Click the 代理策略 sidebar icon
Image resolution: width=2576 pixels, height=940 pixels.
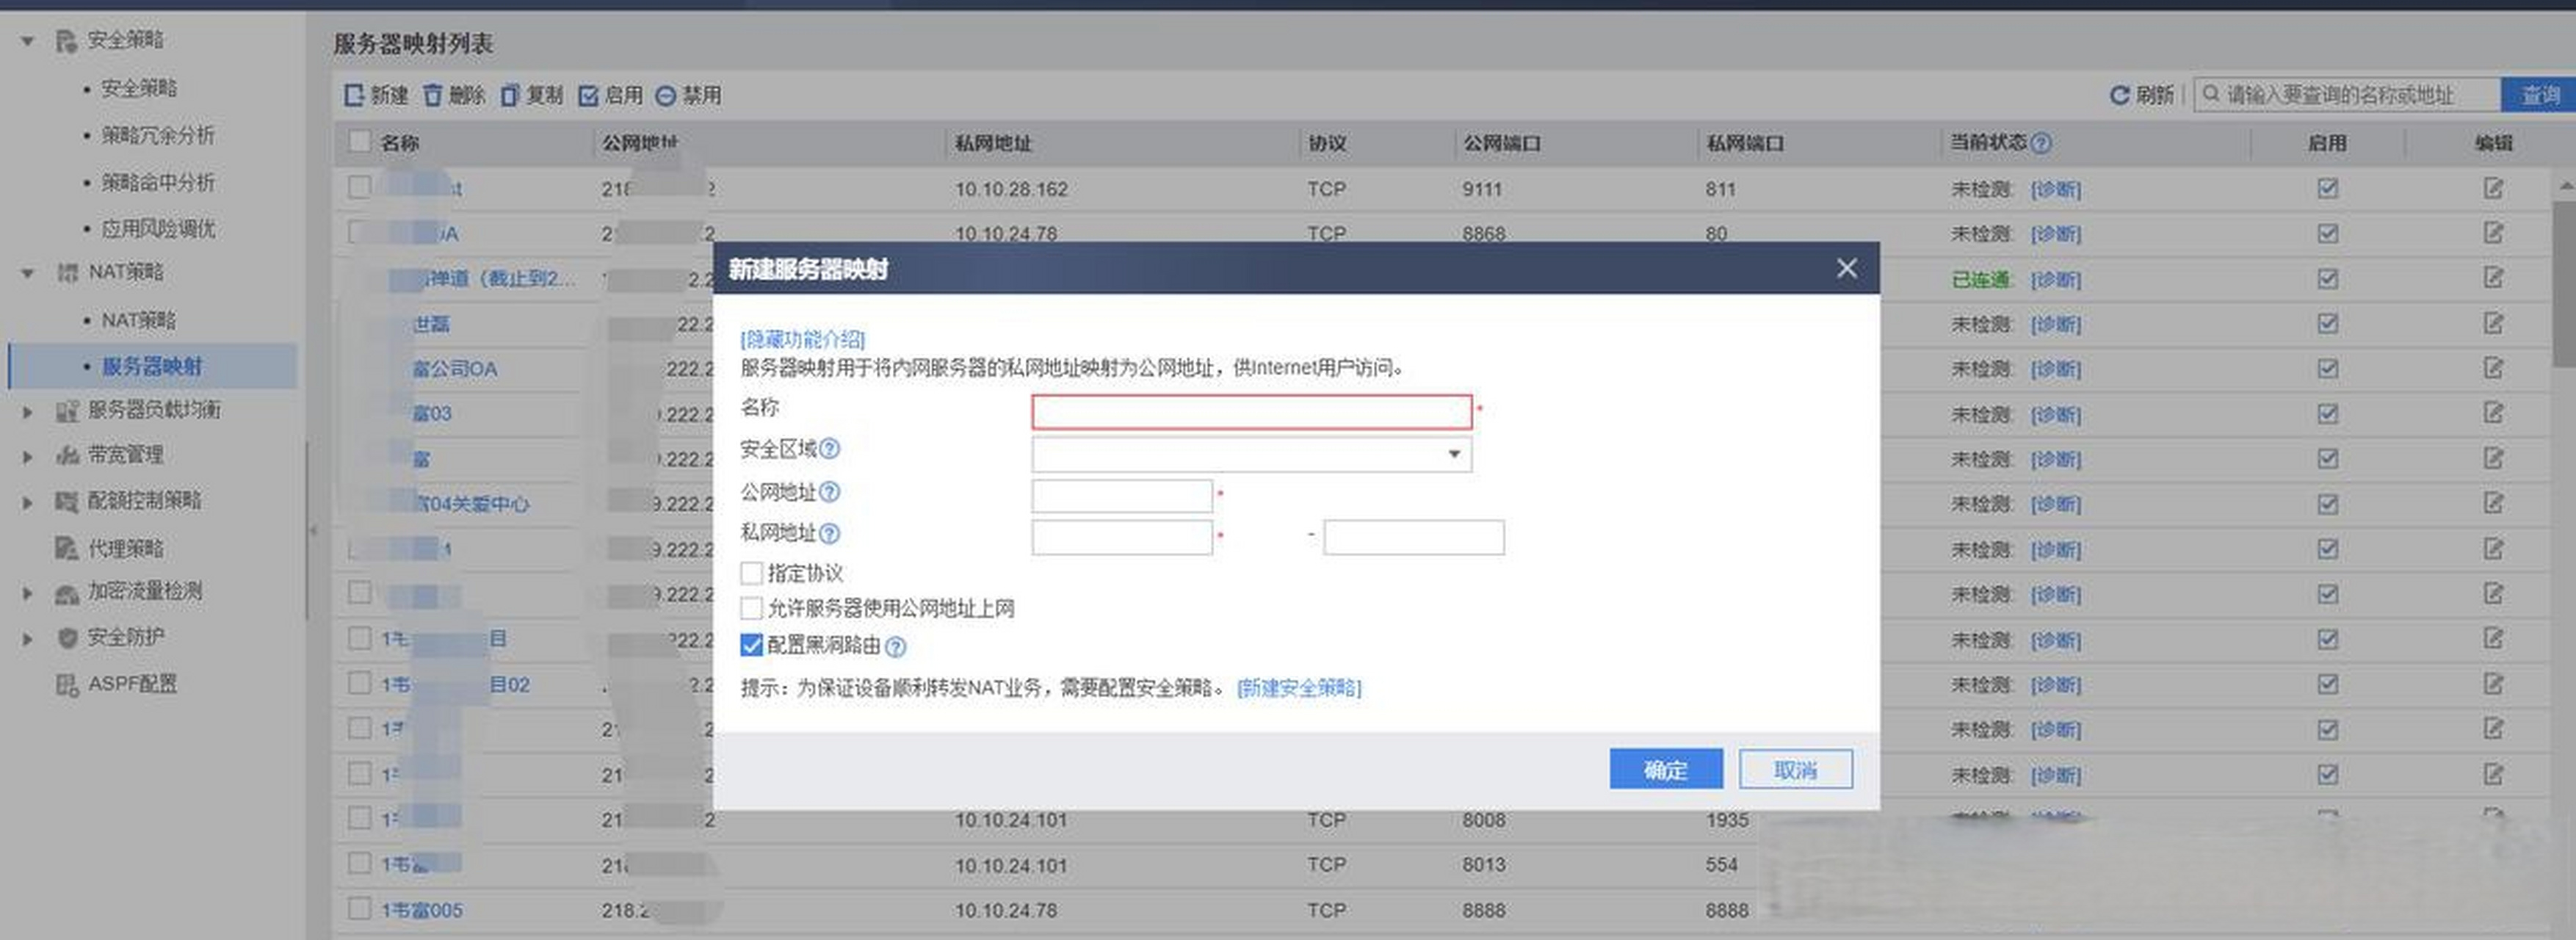click(66, 548)
